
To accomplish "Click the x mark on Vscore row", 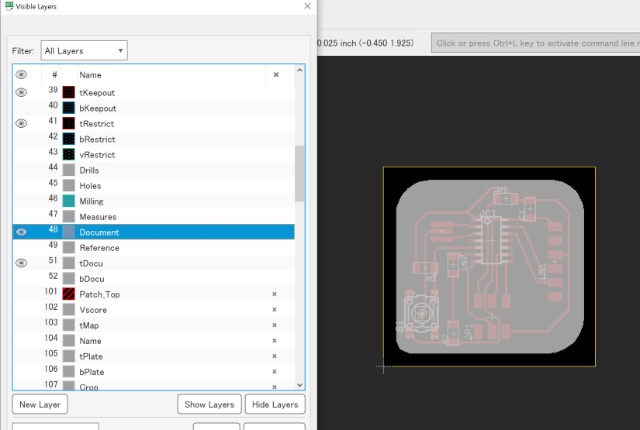I will [x=274, y=310].
